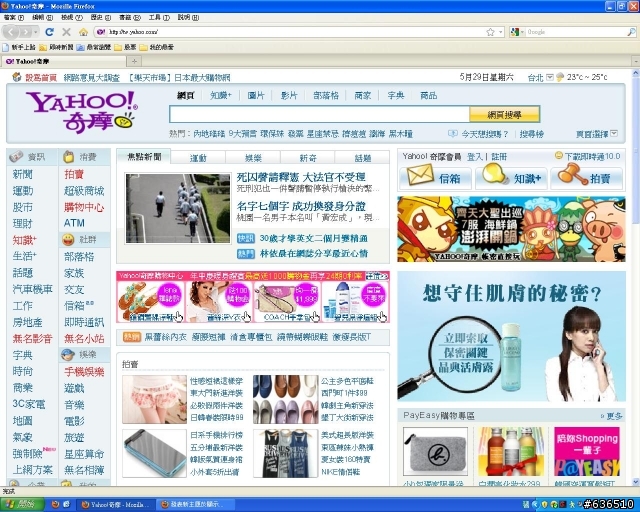Open the 檢視 menu
This screenshot has height=512, width=640.
pyautogui.click(x=72, y=18)
